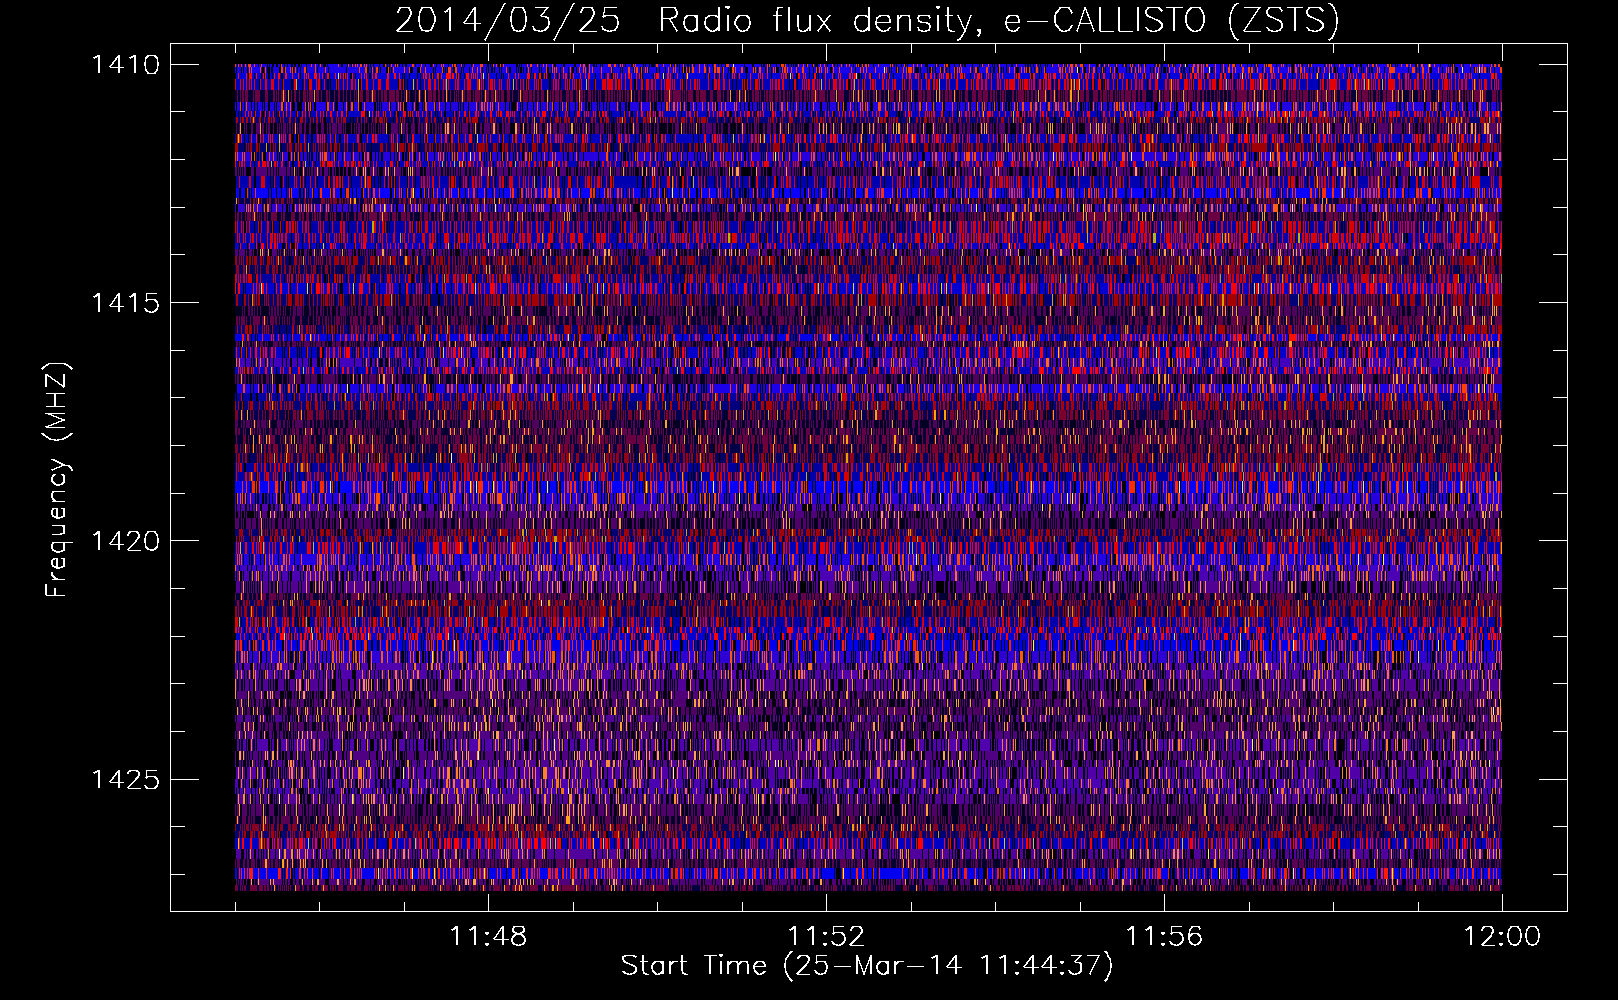Select the 1415 frequency axis label

click(125, 303)
